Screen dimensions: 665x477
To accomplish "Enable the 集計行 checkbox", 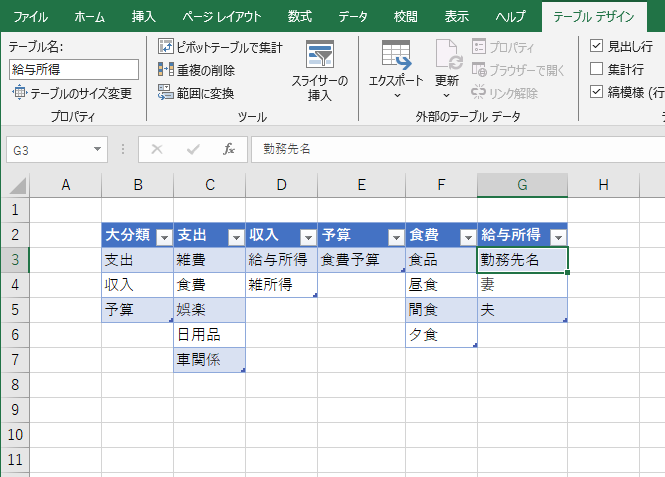I will coord(596,69).
